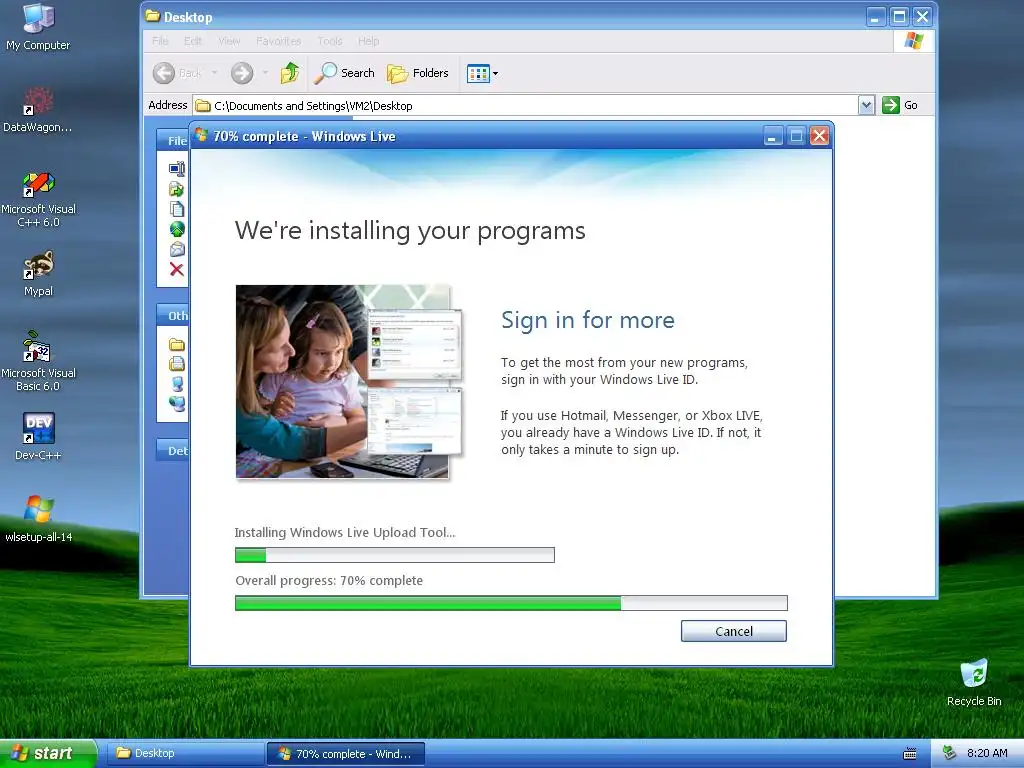The image size is (1024, 768).
Task: Open the Help menu in Desktop window
Action: pos(368,41)
